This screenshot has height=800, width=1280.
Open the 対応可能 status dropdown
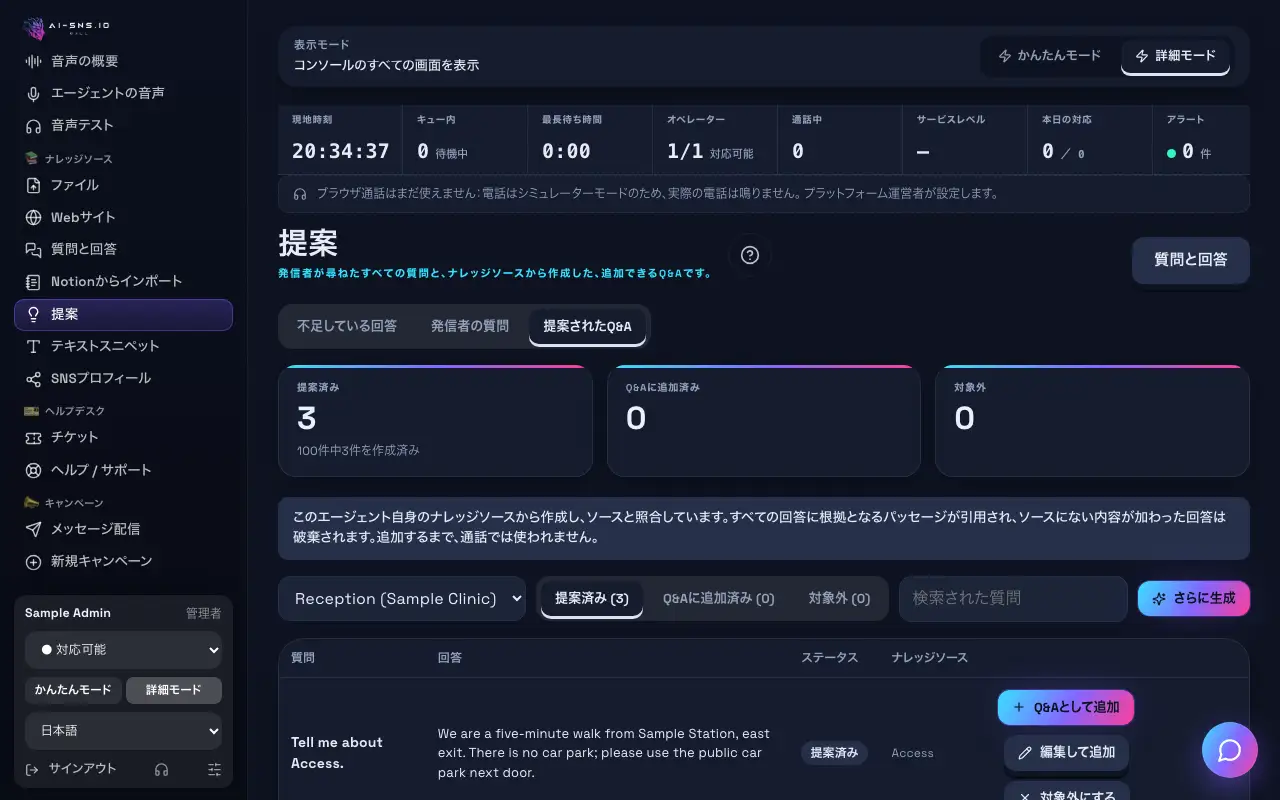(123, 650)
